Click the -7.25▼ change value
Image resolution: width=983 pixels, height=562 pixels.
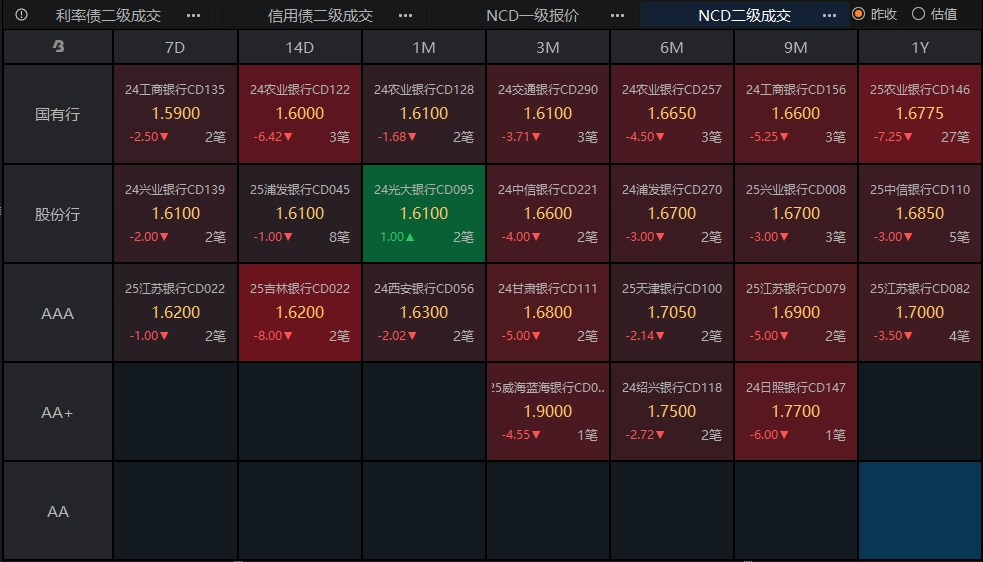(894, 137)
